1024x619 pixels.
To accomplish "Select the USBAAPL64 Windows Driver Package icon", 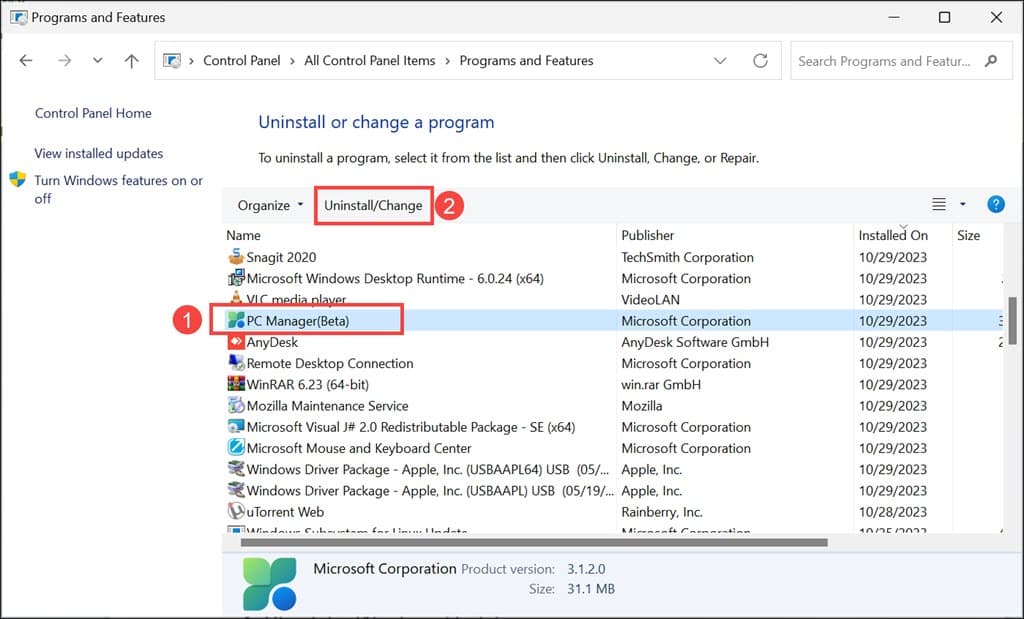I will (x=236, y=469).
